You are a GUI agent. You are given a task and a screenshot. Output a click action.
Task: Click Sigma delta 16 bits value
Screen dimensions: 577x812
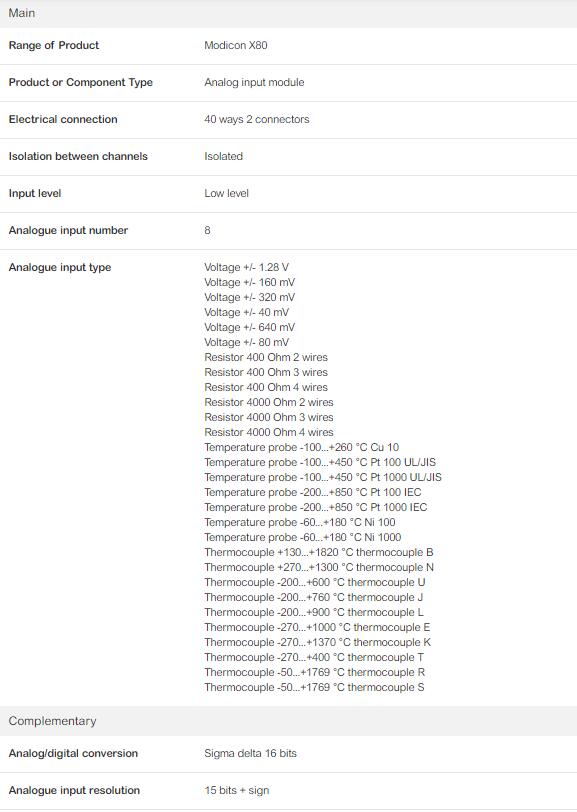coord(250,753)
